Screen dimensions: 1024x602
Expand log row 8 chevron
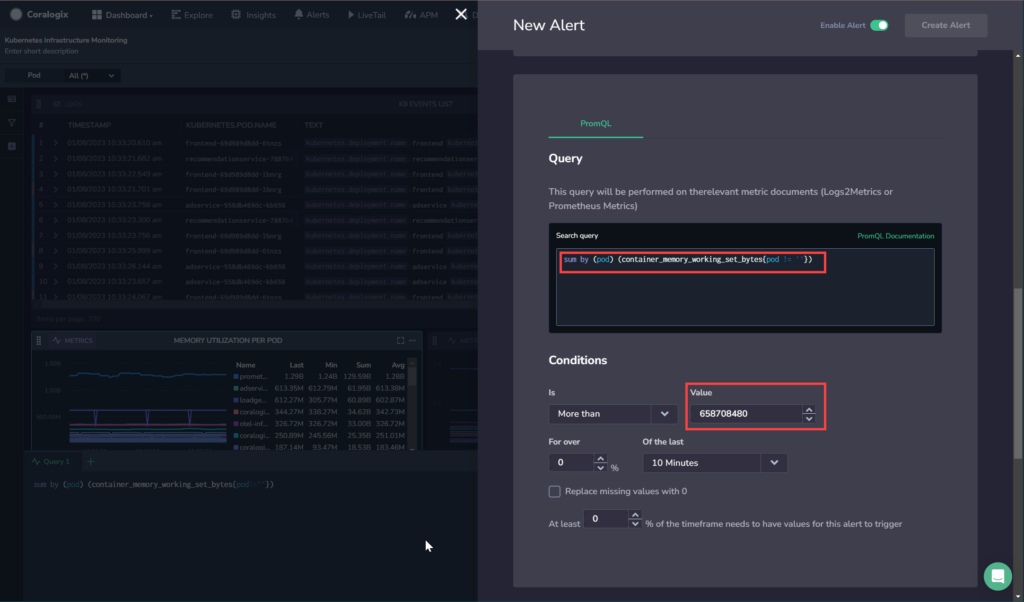pyautogui.click(x=56, y=251)
